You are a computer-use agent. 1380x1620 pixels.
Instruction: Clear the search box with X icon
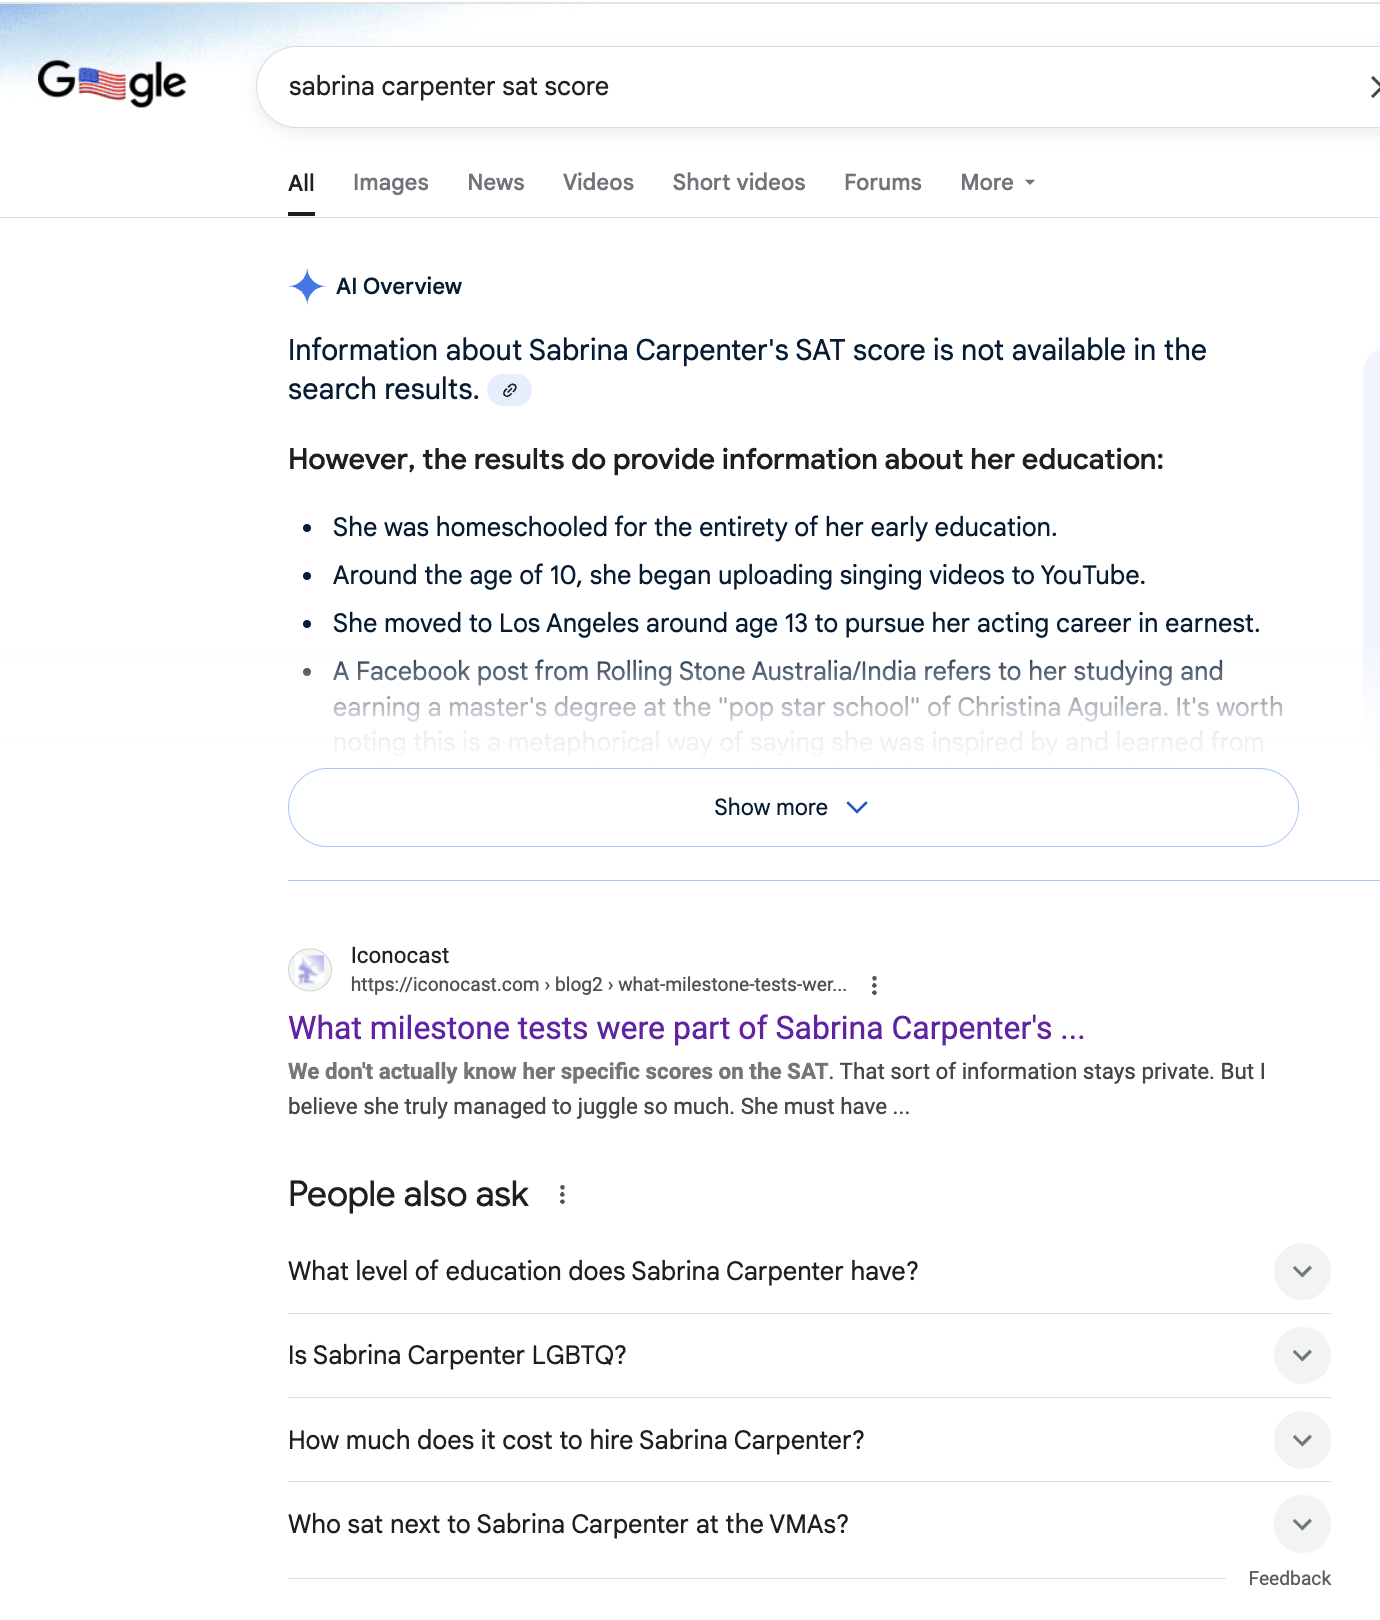pos(1374,87)
